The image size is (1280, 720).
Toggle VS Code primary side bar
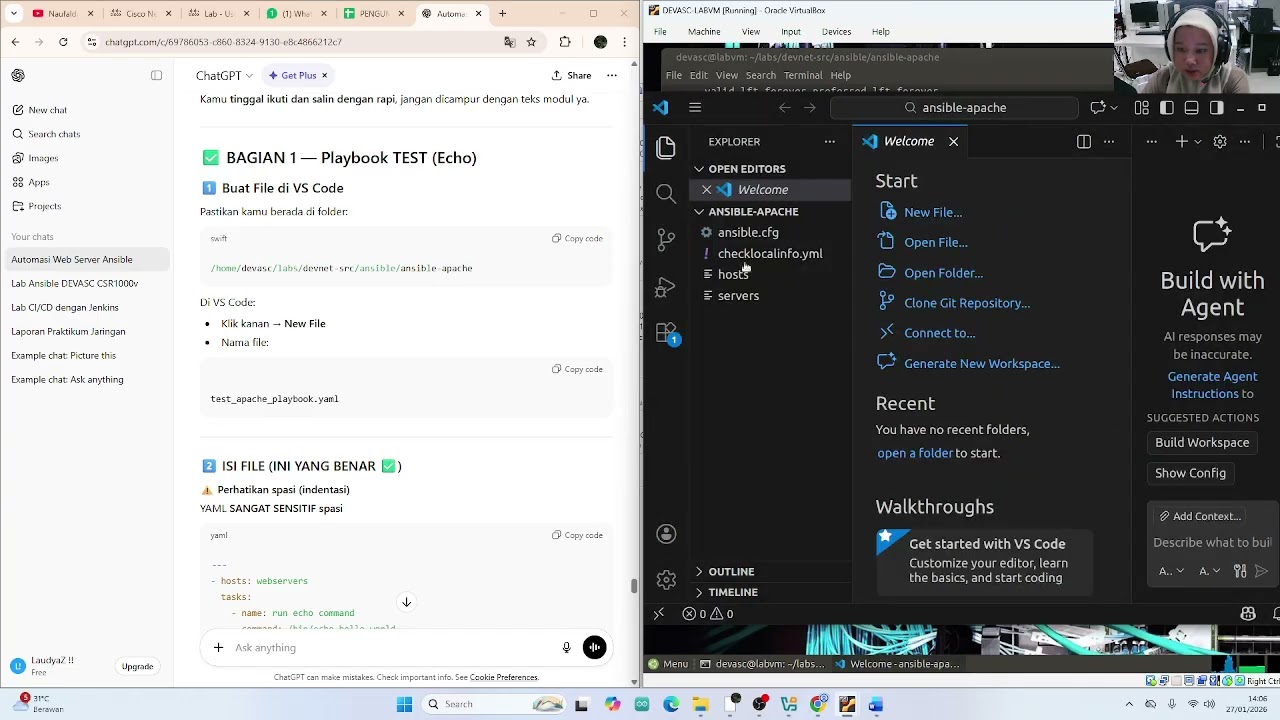1166,108
